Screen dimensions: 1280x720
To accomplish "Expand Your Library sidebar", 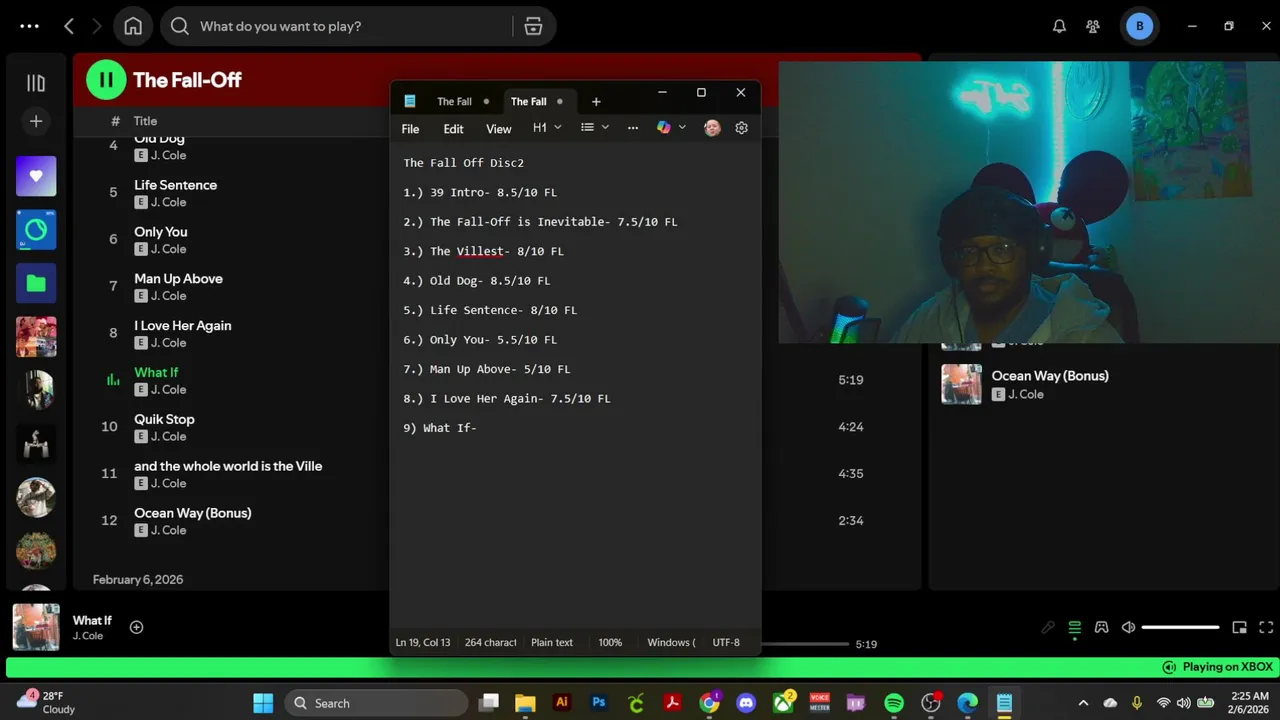I will (x=36, y=83).
